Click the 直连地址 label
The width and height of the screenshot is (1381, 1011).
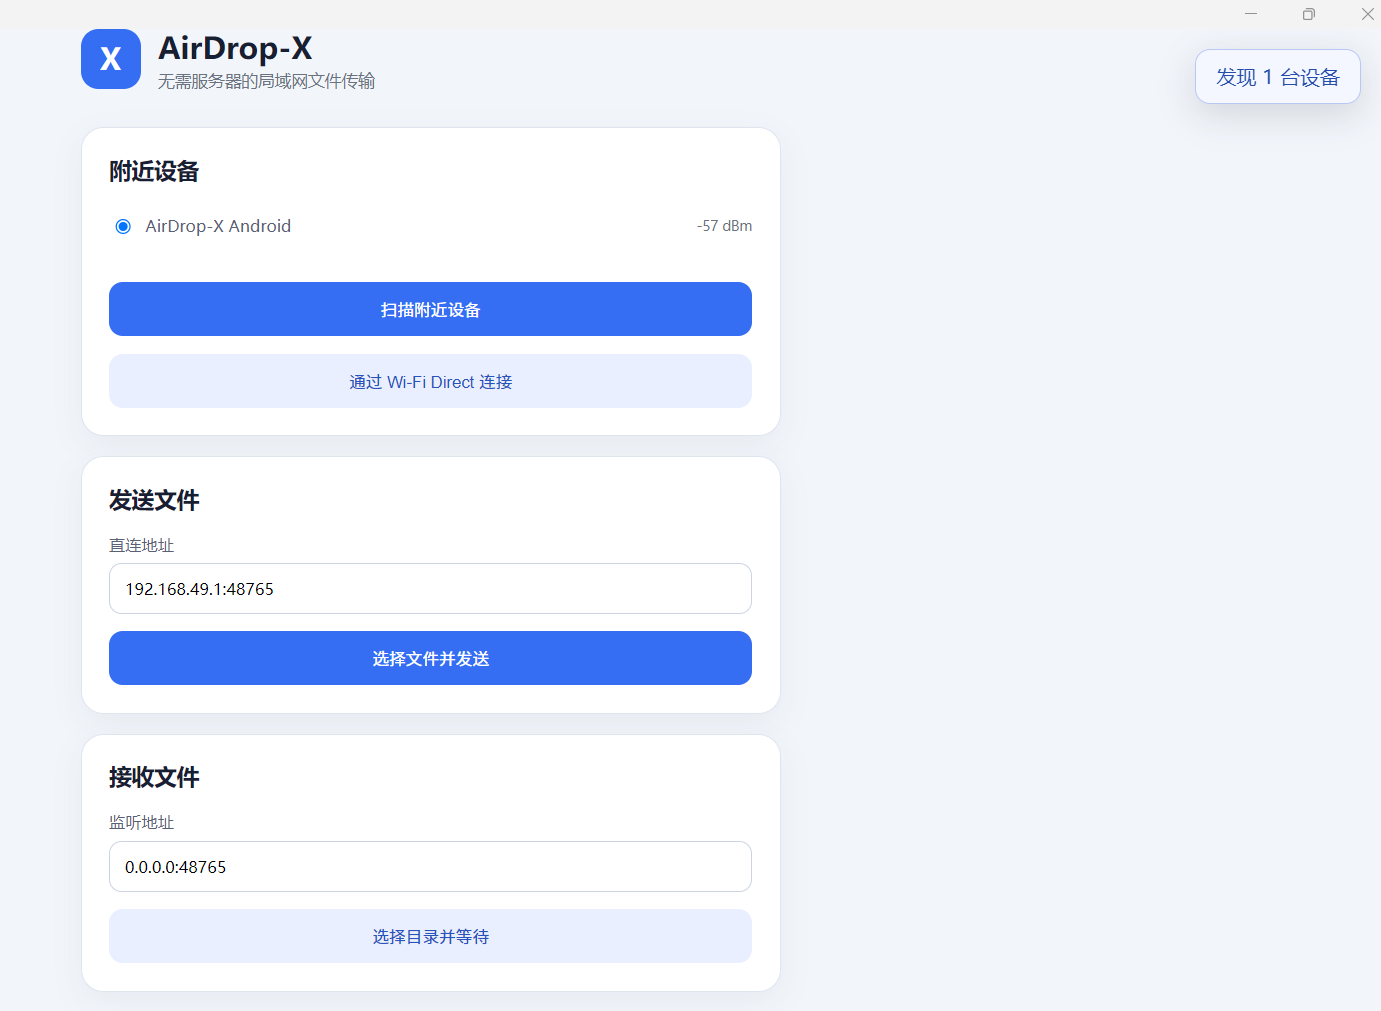[x=141, y=545]
